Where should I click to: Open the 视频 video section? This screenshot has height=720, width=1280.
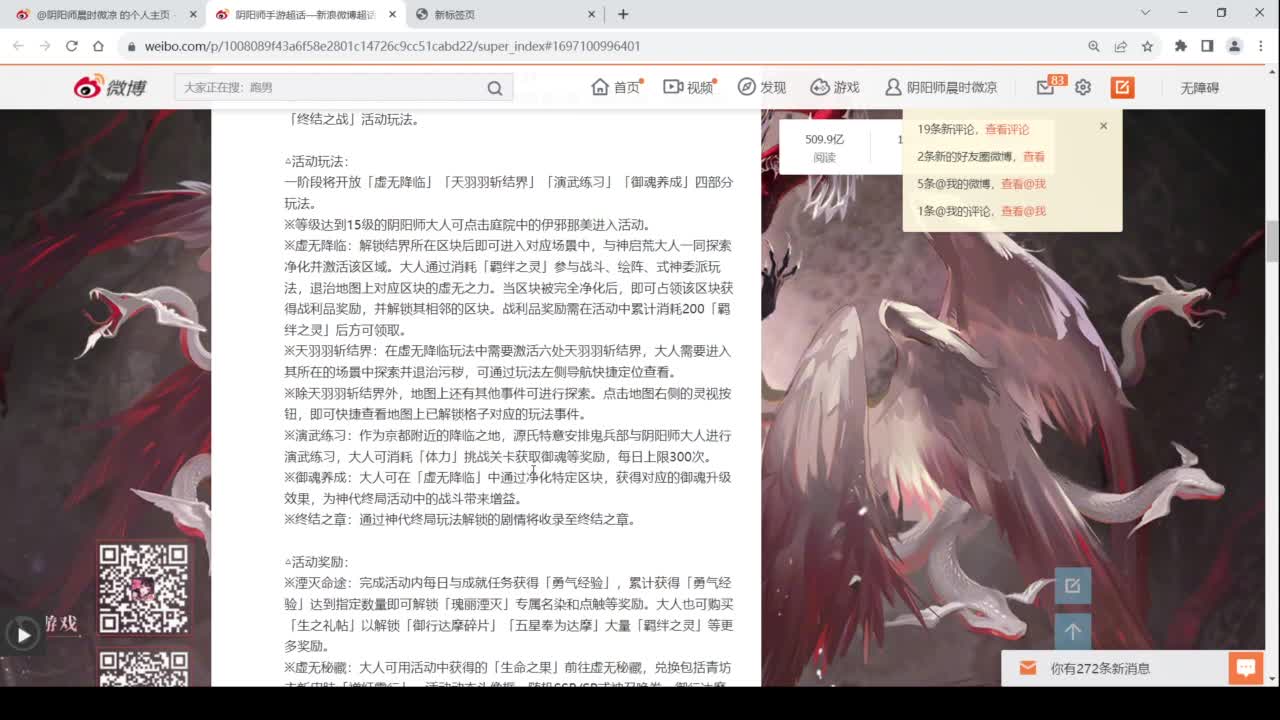pyautogui.click(x=690, y=87)
